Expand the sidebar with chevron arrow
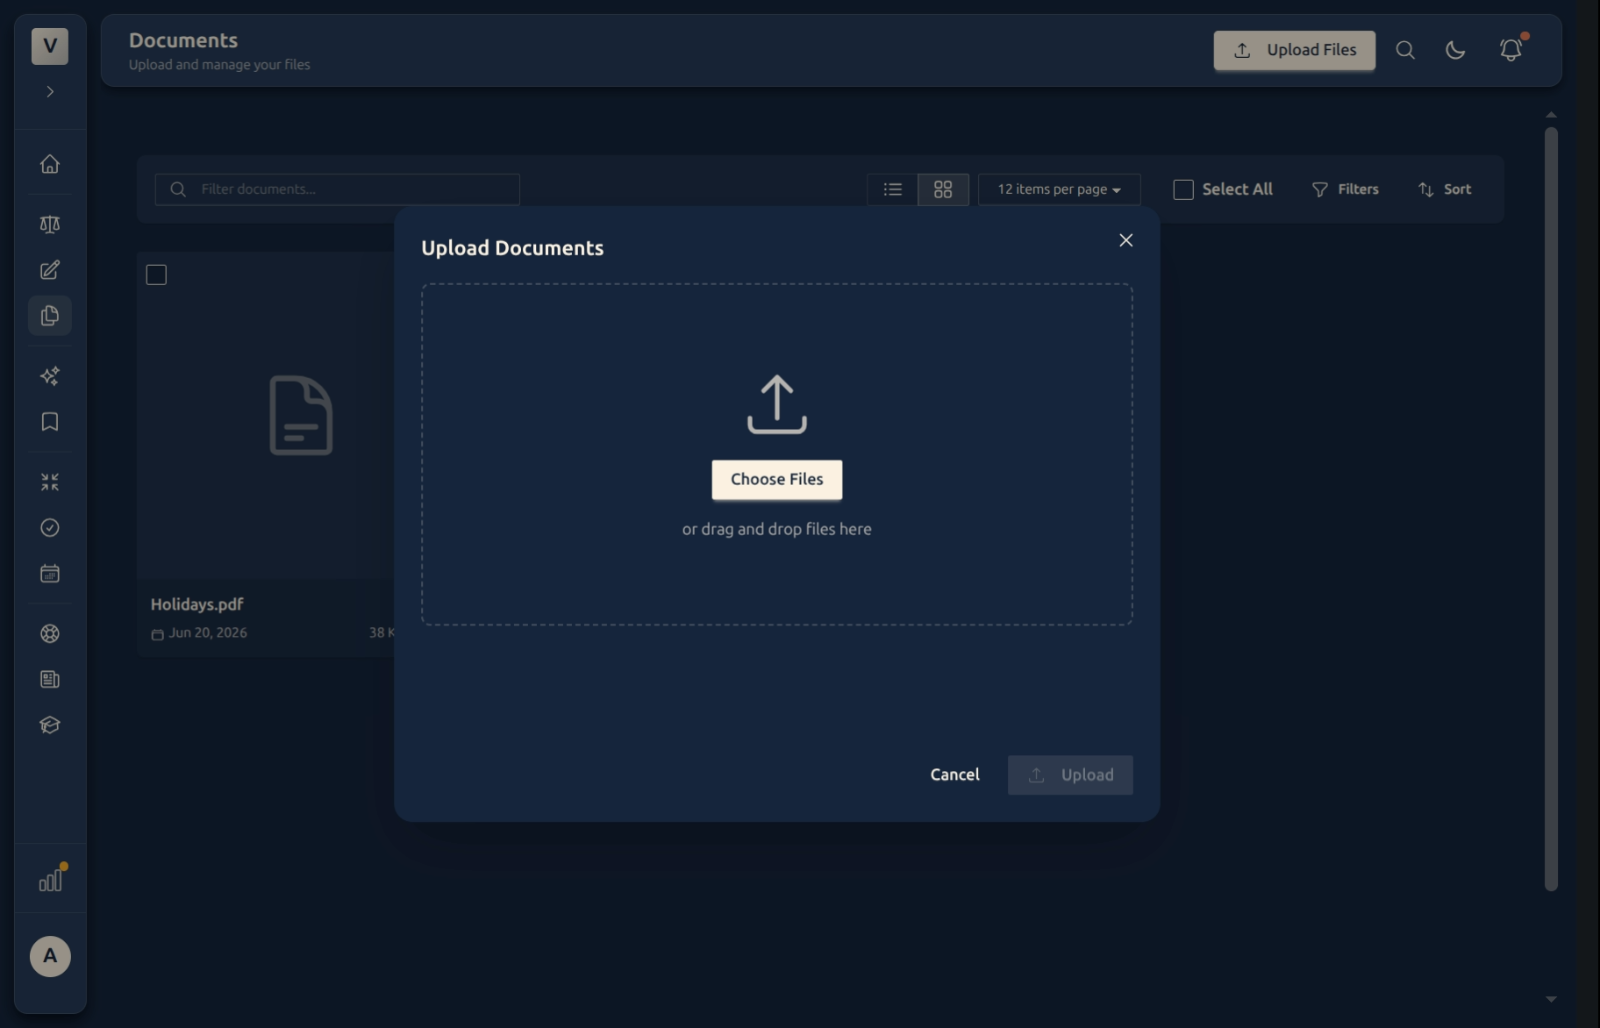Viewport: 1600px width, 1028px height. point(50,92)
